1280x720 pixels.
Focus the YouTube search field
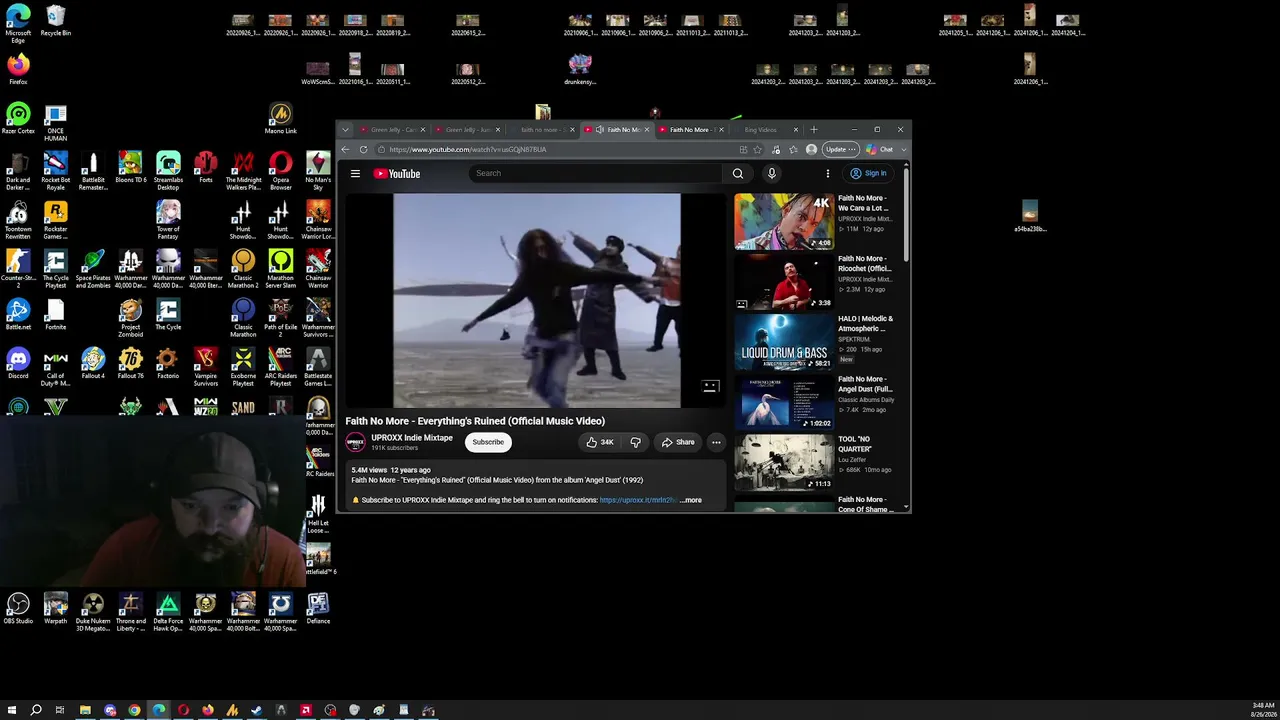(597, 173)
